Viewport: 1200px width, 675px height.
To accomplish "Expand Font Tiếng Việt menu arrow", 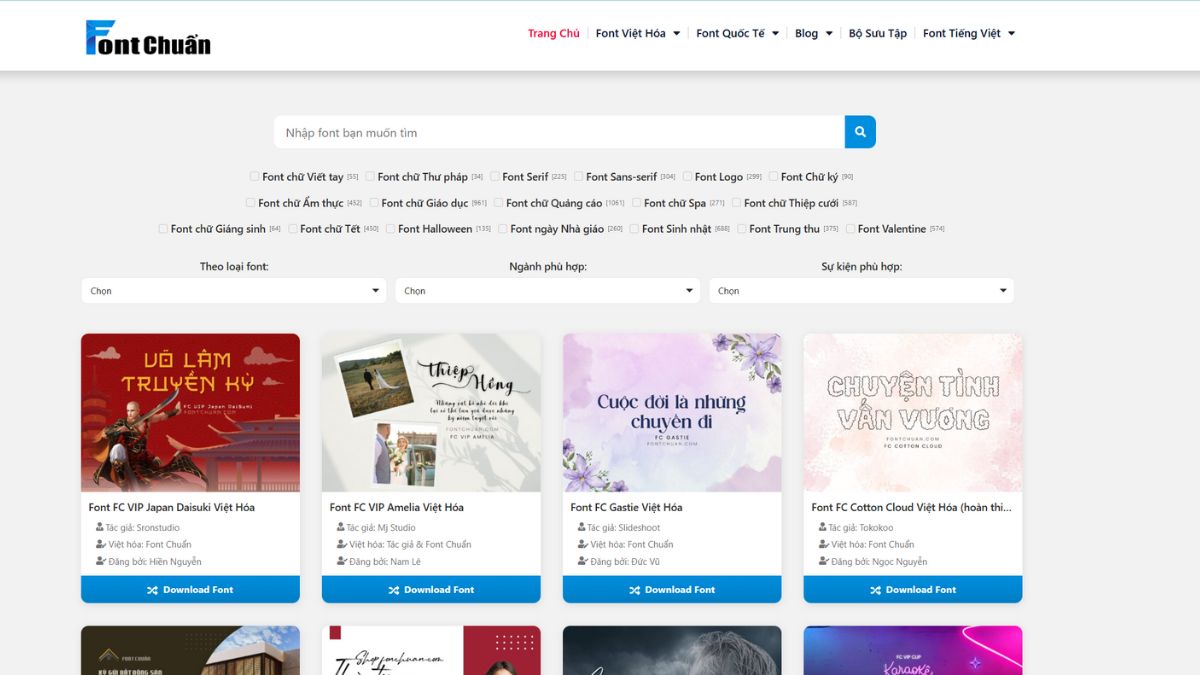I will [x=1011, y=34].
